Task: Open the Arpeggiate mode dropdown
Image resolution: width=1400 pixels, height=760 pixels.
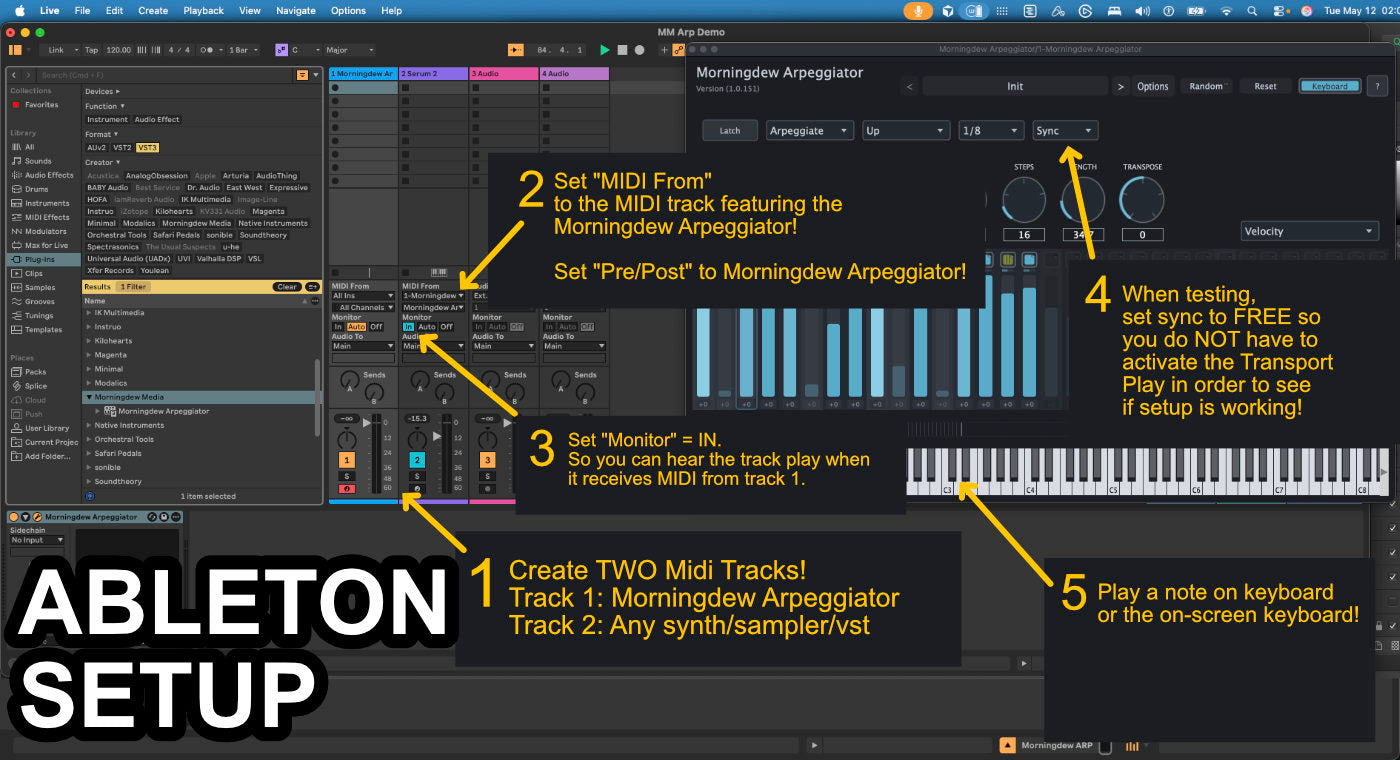Action: click(x=810, y=130)
